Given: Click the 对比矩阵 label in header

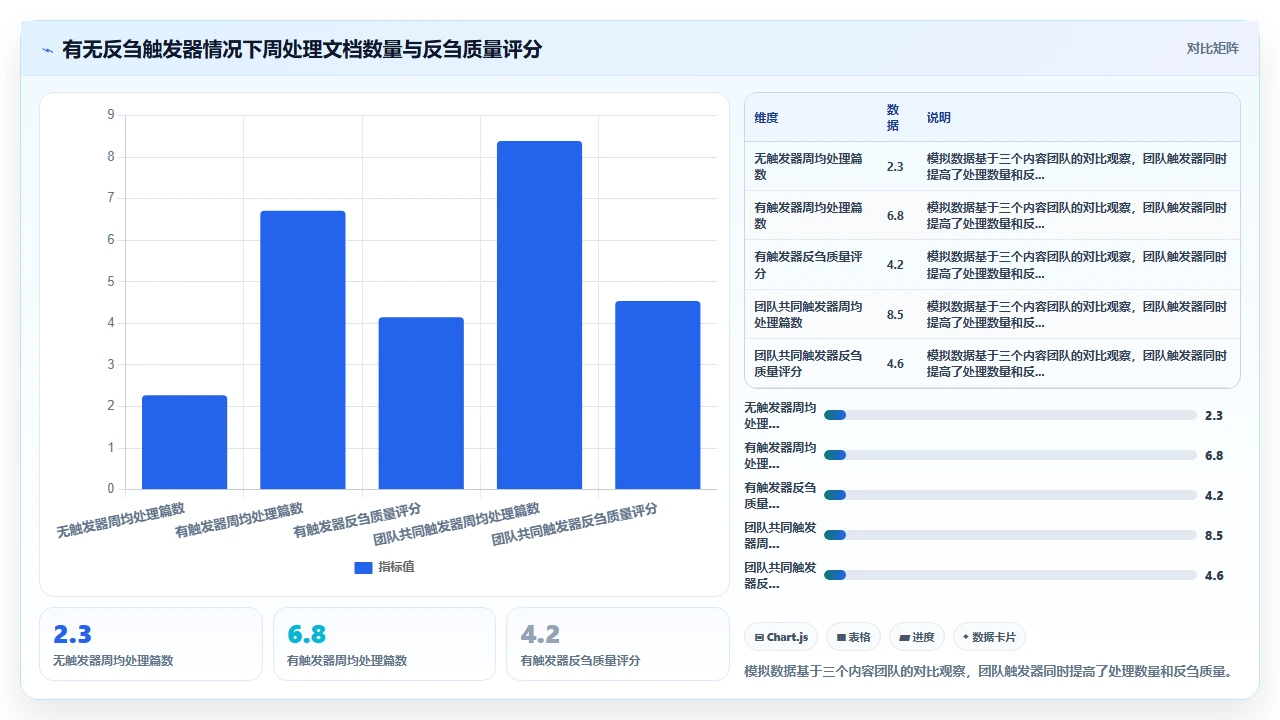Looking at the screenshot, I should 1212,48.
